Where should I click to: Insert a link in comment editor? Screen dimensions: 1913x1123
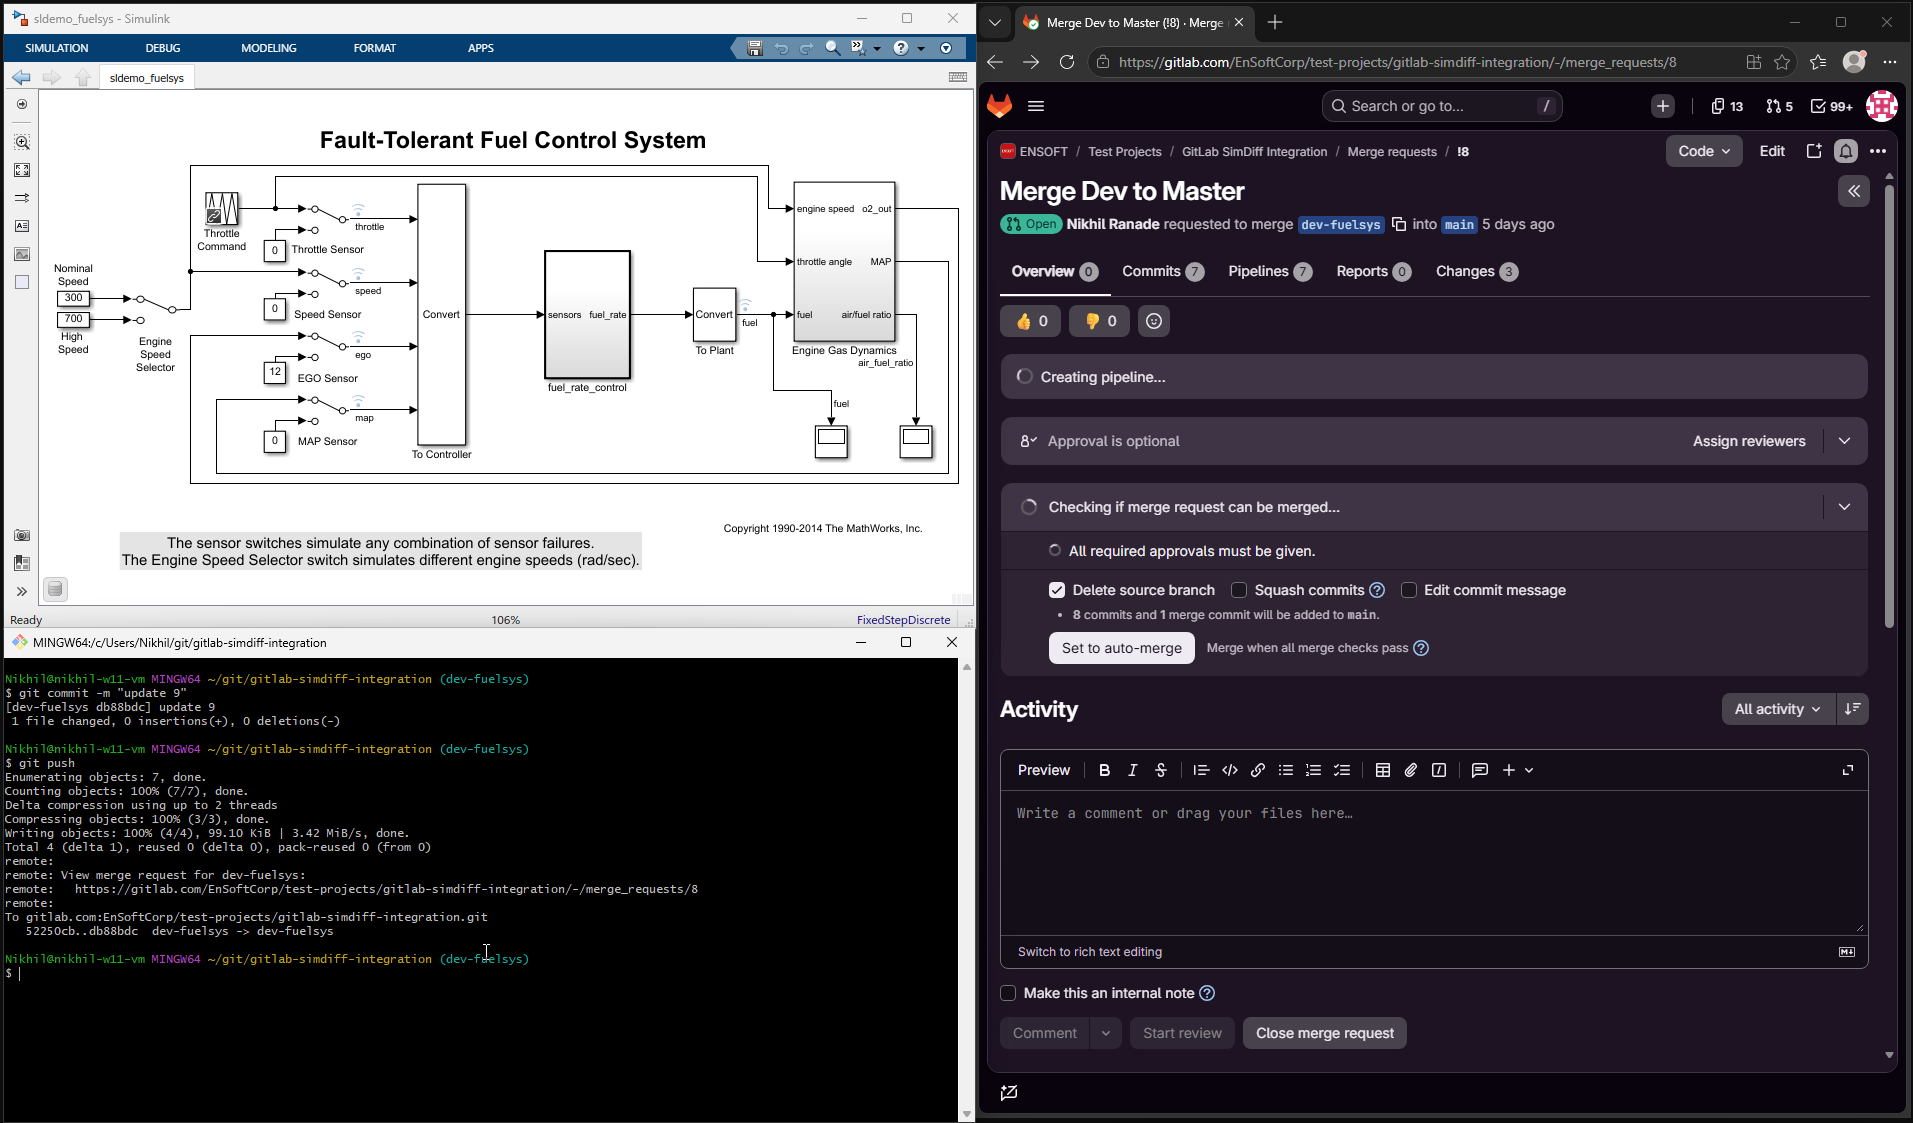click(x=1258, y=770)
